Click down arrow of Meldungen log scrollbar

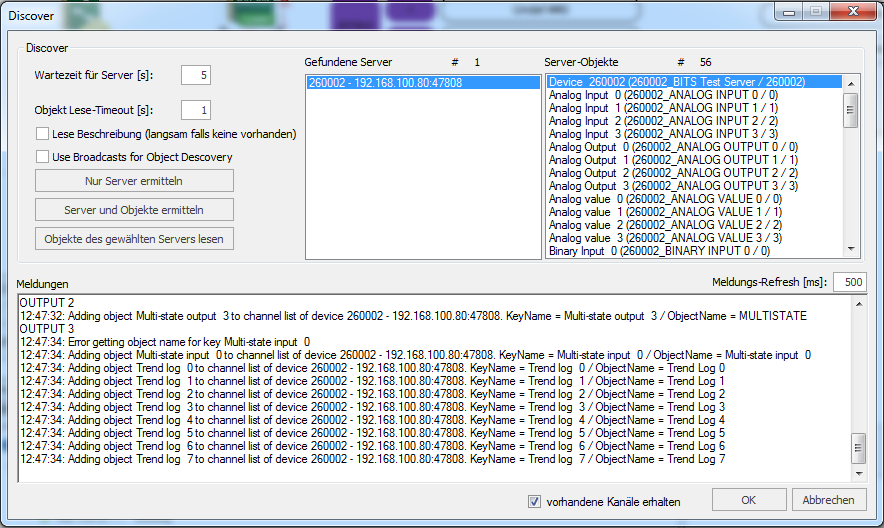(859, 474)
